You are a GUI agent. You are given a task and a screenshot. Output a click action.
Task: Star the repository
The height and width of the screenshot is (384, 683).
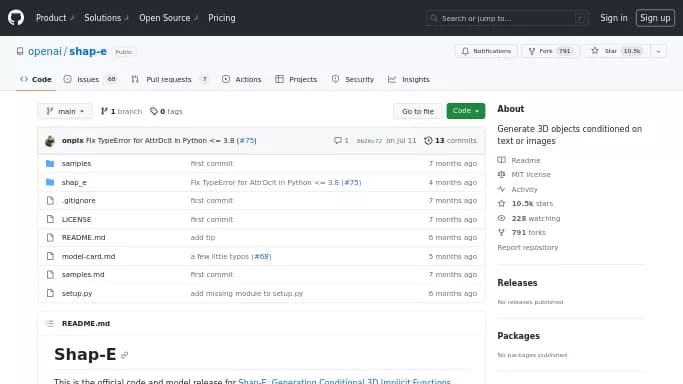pyautogui.click(x=616, y=51)
